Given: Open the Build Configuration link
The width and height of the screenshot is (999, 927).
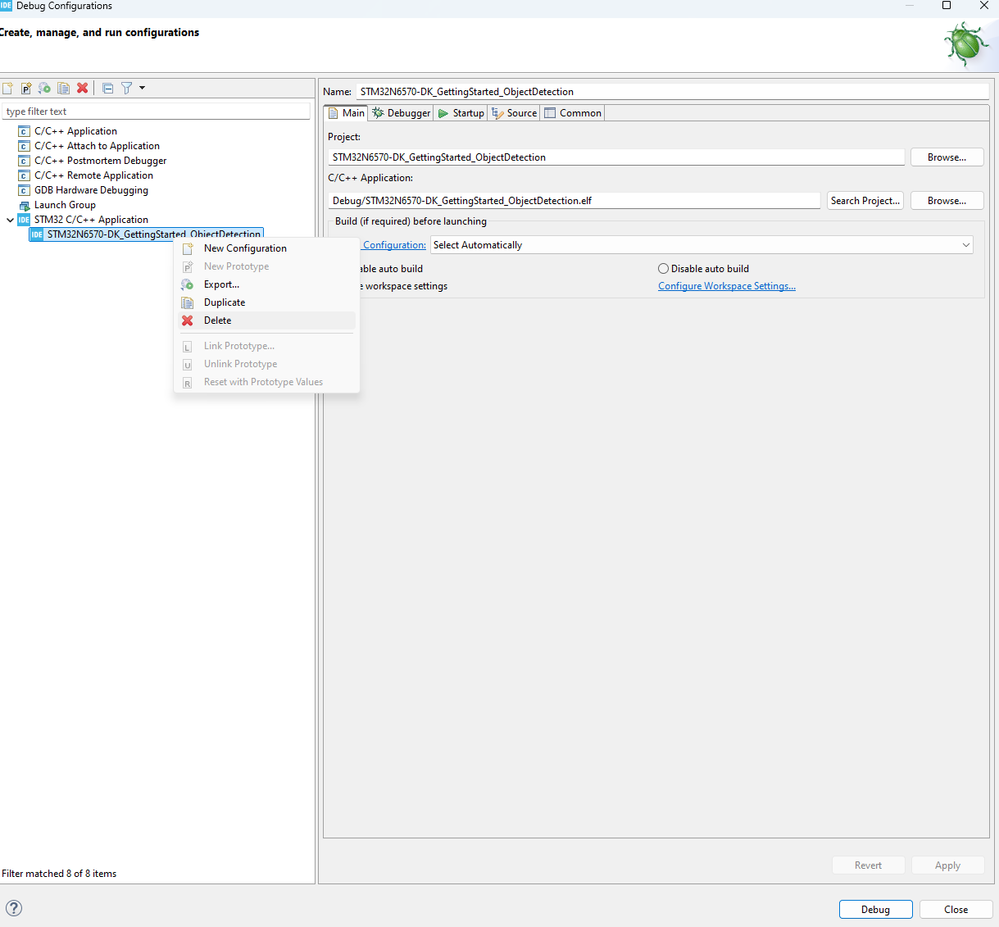Looking at the screenshot, I should coord(394,245).
